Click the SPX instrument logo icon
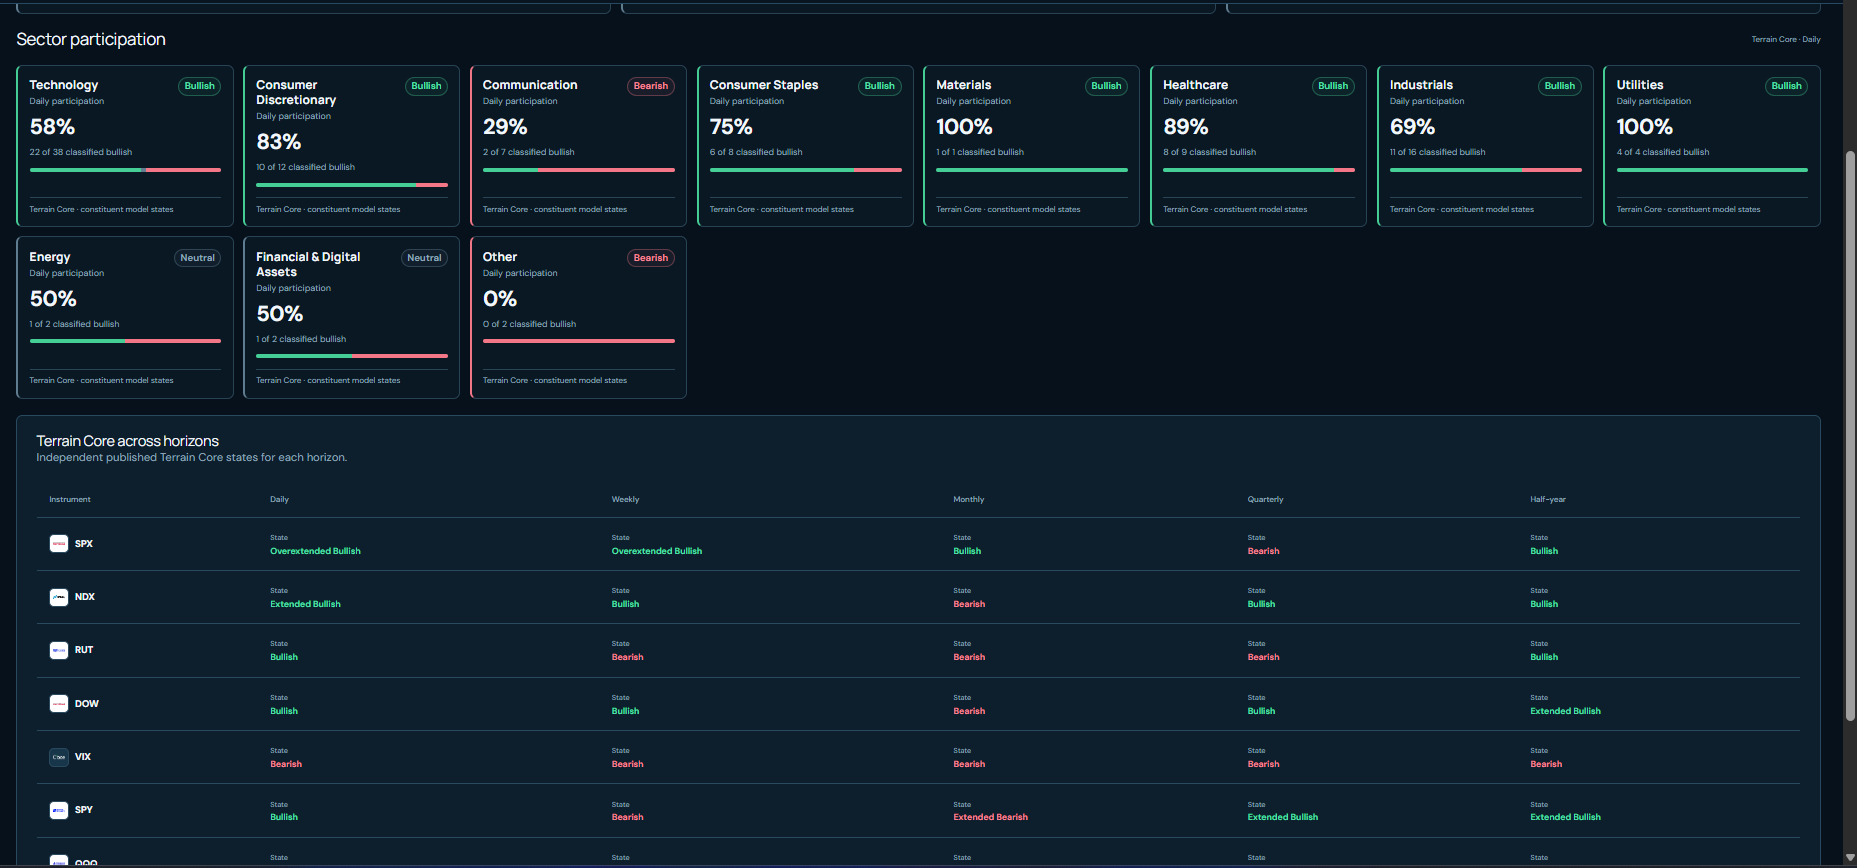 coord(59,544)
